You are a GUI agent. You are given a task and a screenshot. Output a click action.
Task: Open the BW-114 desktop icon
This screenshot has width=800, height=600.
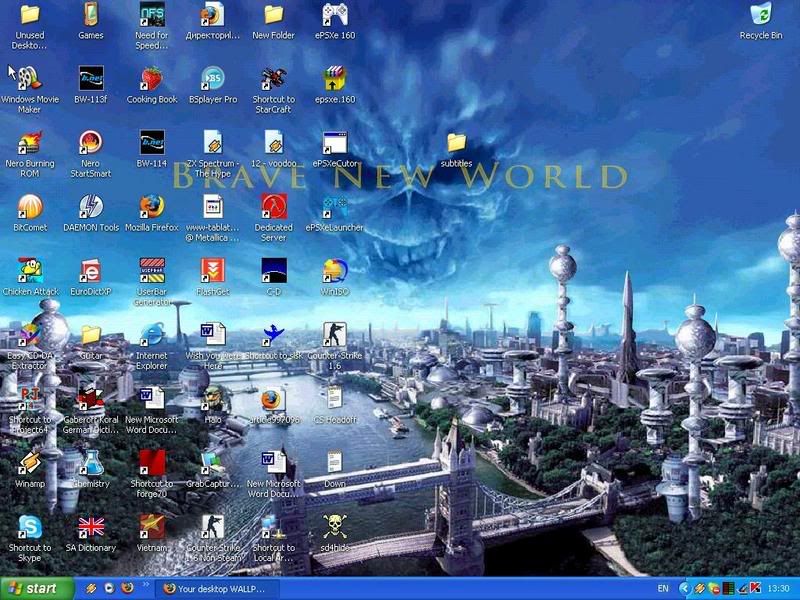click(152, 143)
